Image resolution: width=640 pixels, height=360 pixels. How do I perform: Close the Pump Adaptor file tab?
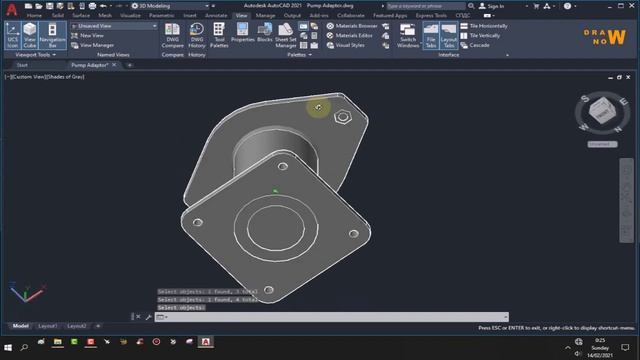pos(114,65)
